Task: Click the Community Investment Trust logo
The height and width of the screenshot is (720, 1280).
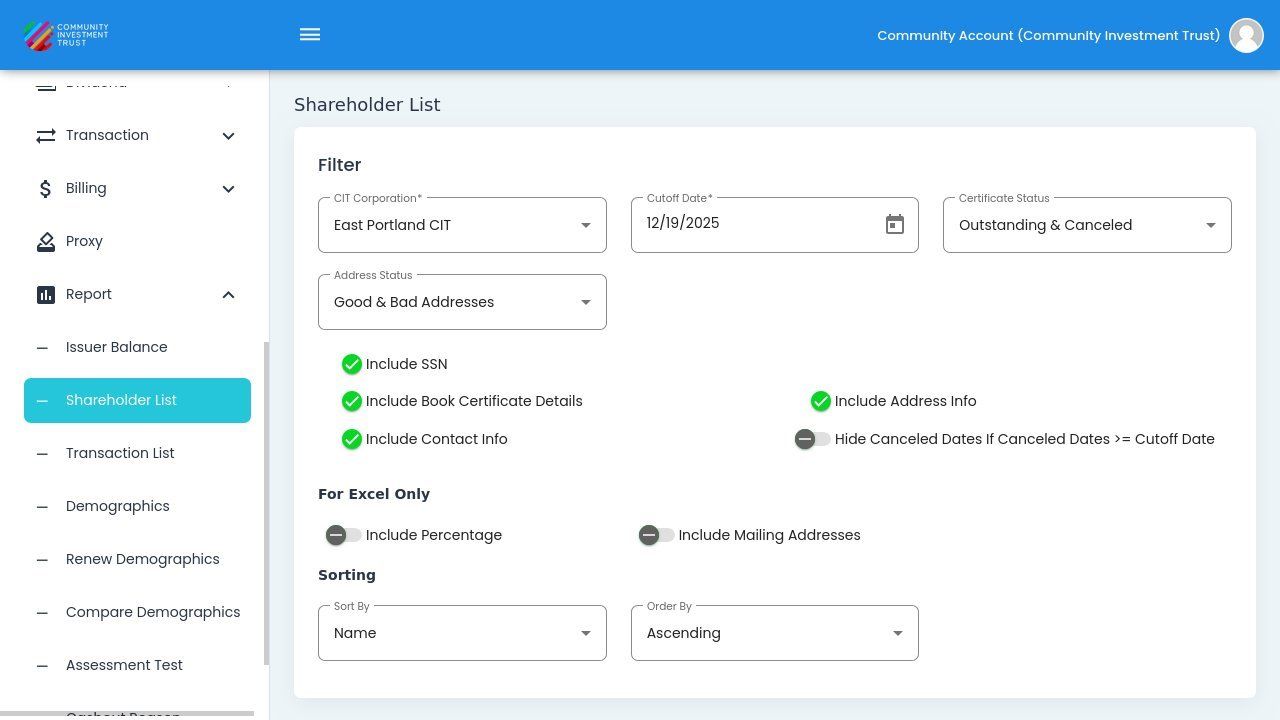Action: 66,35
